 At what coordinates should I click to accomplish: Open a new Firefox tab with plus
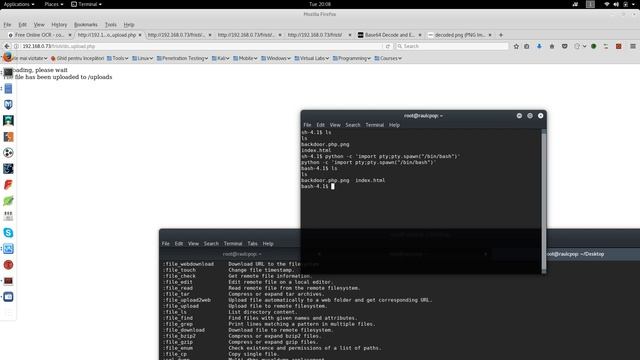pyautogui.click(x=501, y=35)
